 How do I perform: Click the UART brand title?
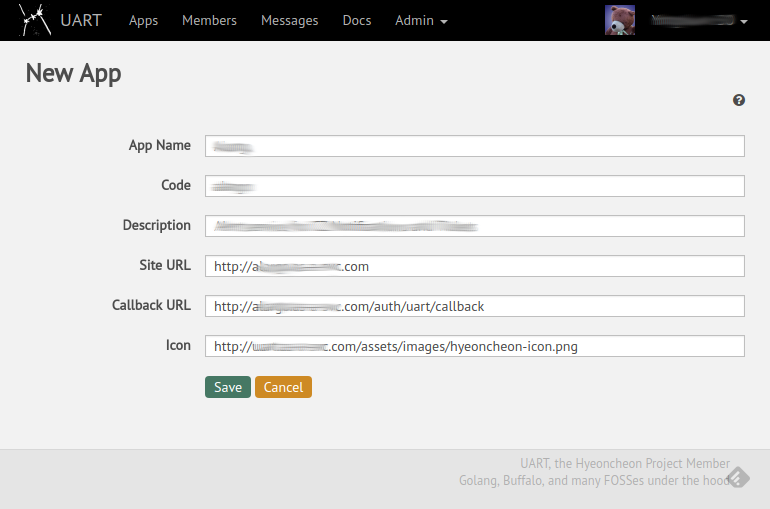pyautogui.click(x=81, y=21)
